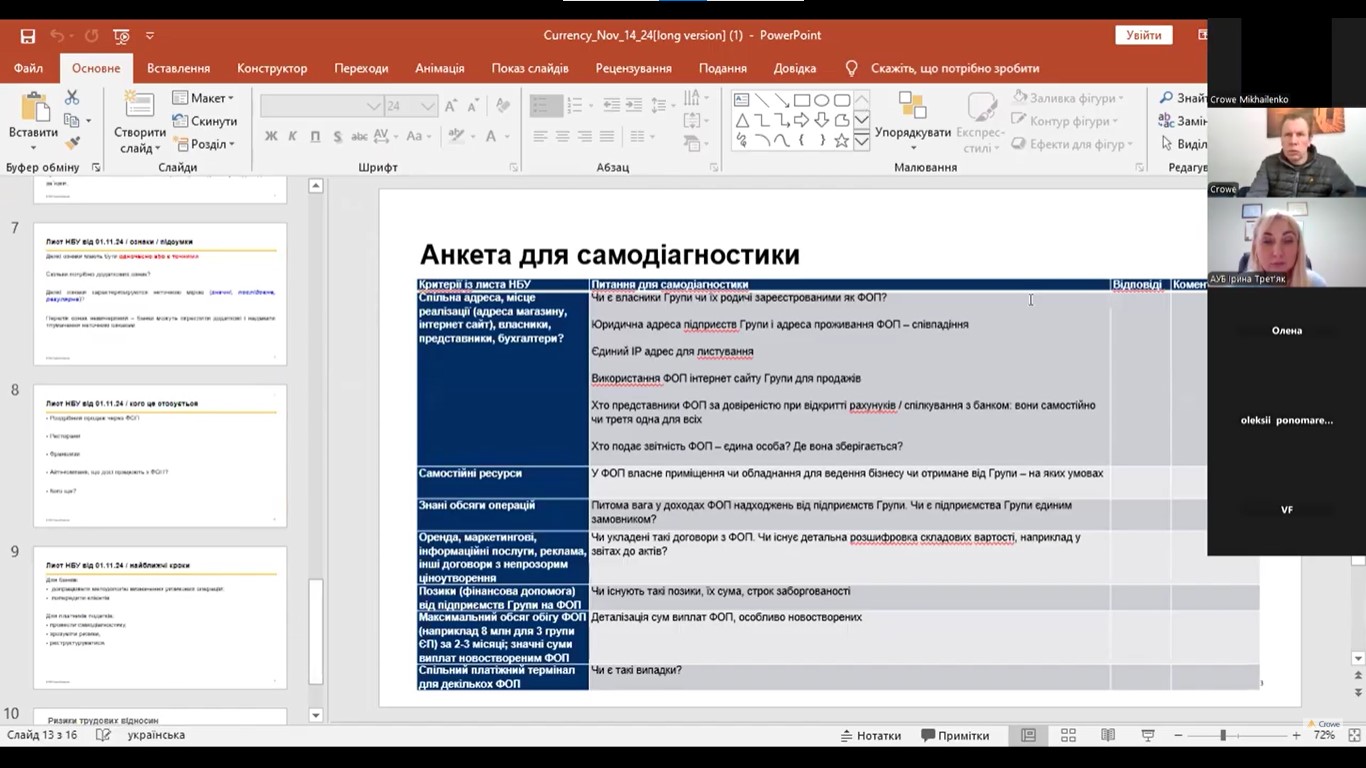Image resolution: width=1366 pixels, height=768 pixels.
Task: Click the Format Painter brush icon
Action: pos(72,144)
